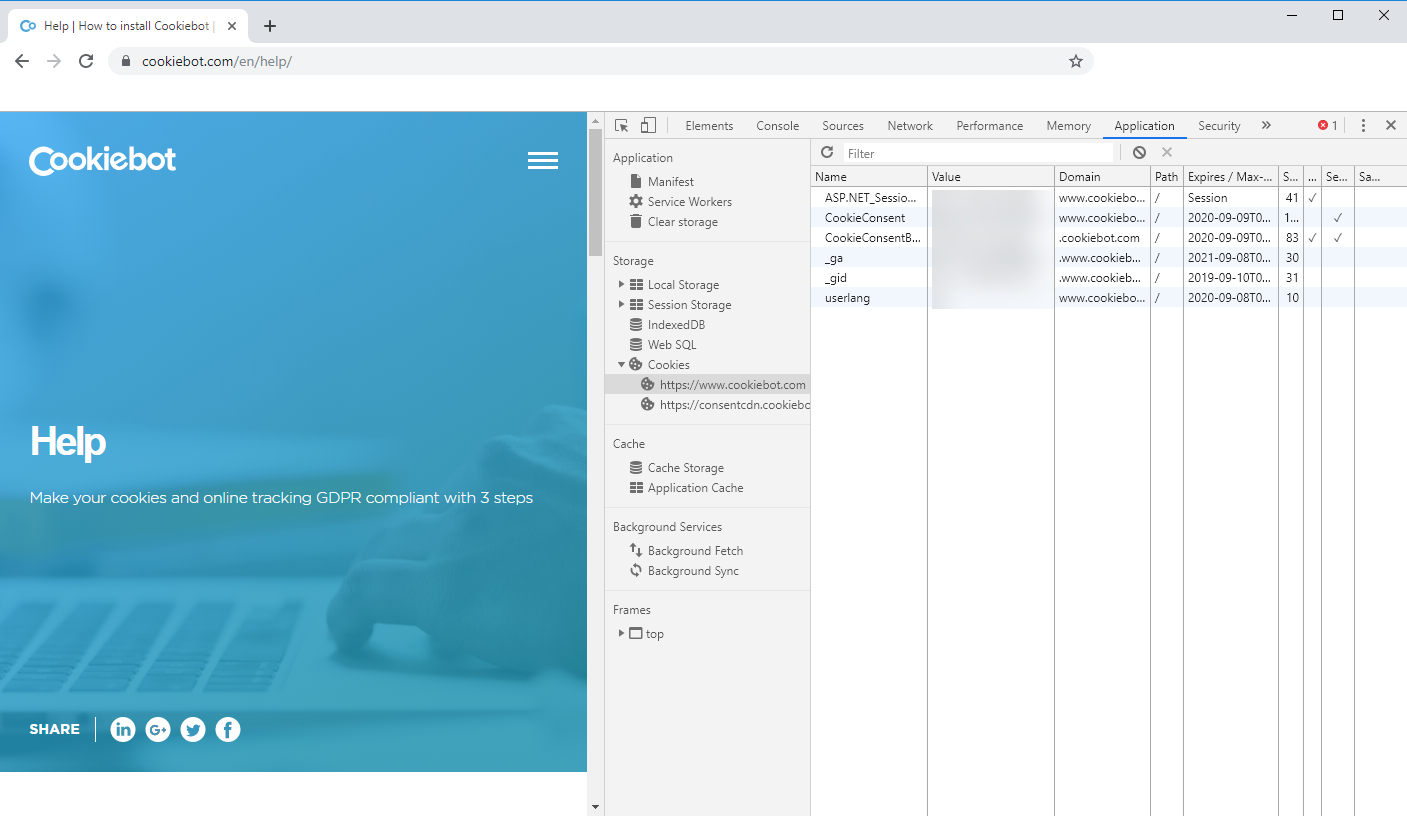Switch to the Security tab
The width and height of the screenshot is (1407, 816).
[1219, 126]
